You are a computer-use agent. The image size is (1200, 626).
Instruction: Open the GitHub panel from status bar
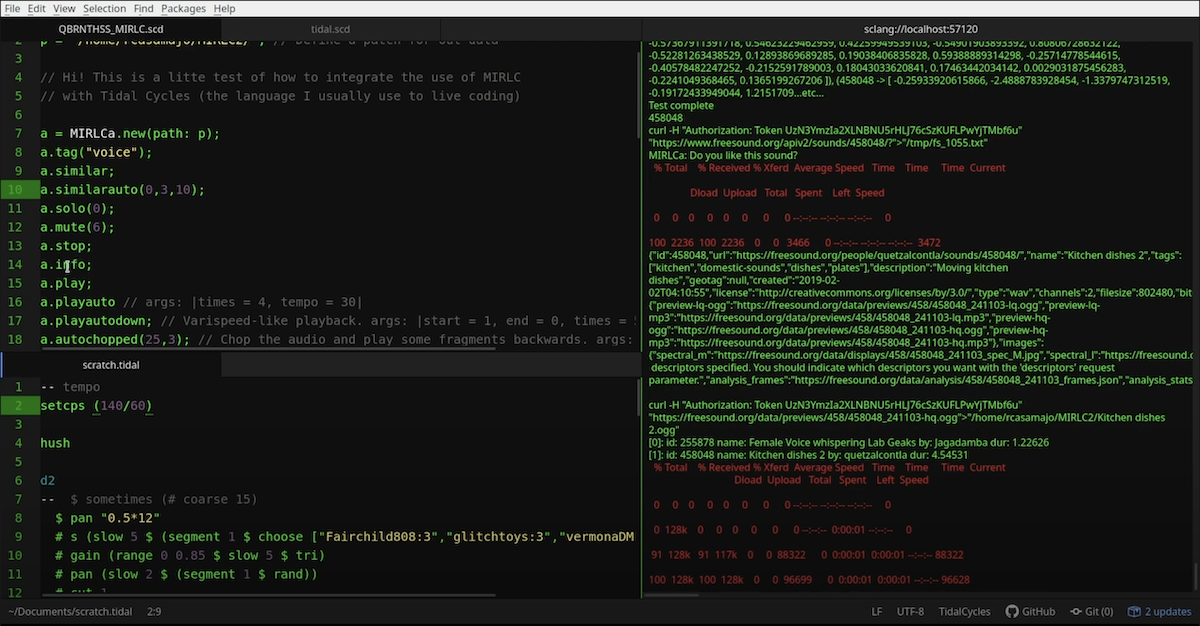point(1030,611)
